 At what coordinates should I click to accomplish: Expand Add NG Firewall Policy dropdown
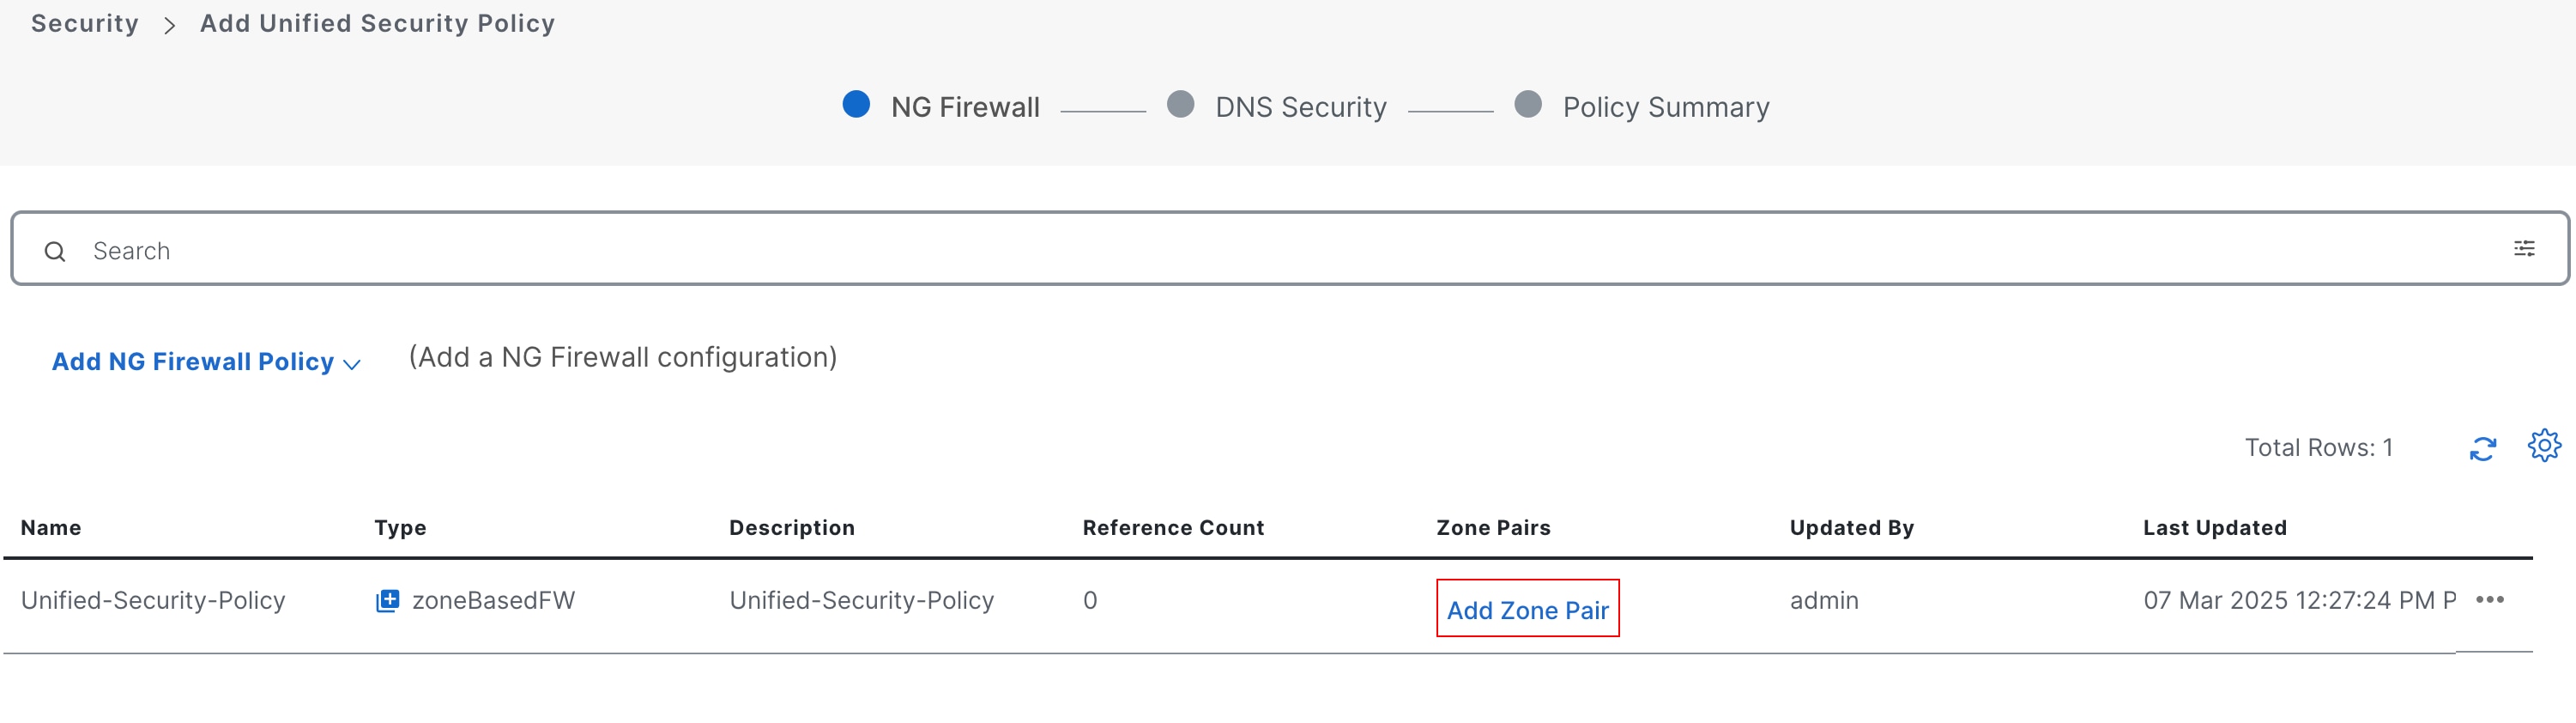(206, 361)
